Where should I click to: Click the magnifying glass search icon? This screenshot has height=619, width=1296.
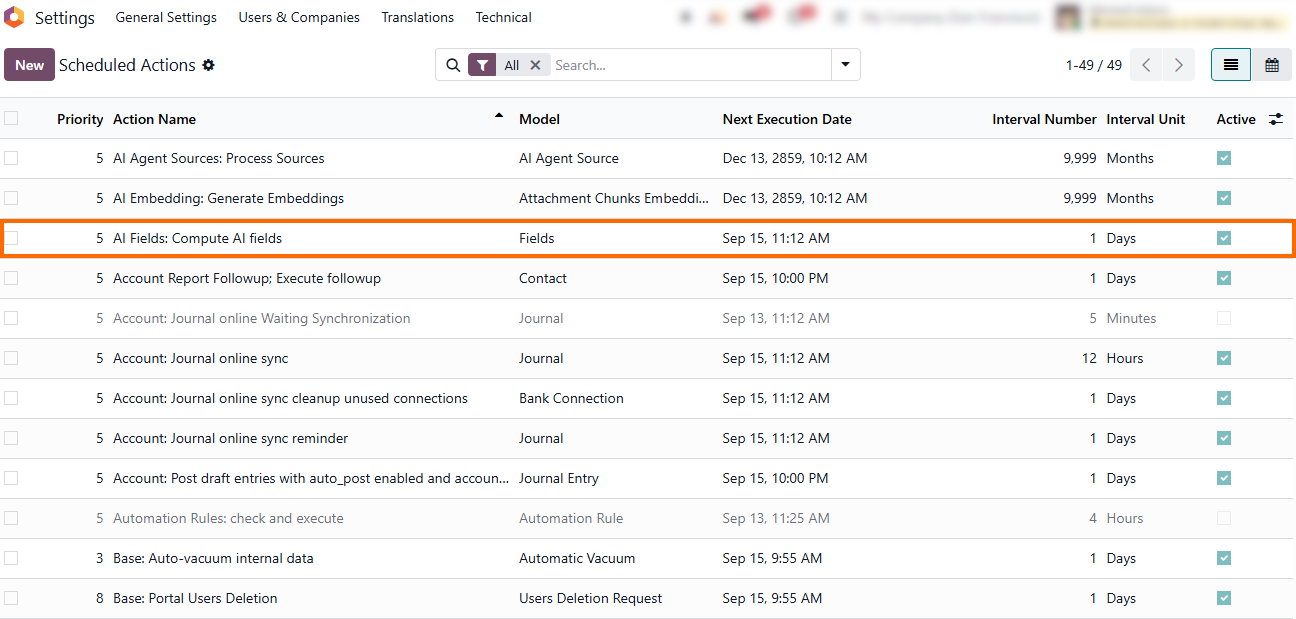[453, 65]
